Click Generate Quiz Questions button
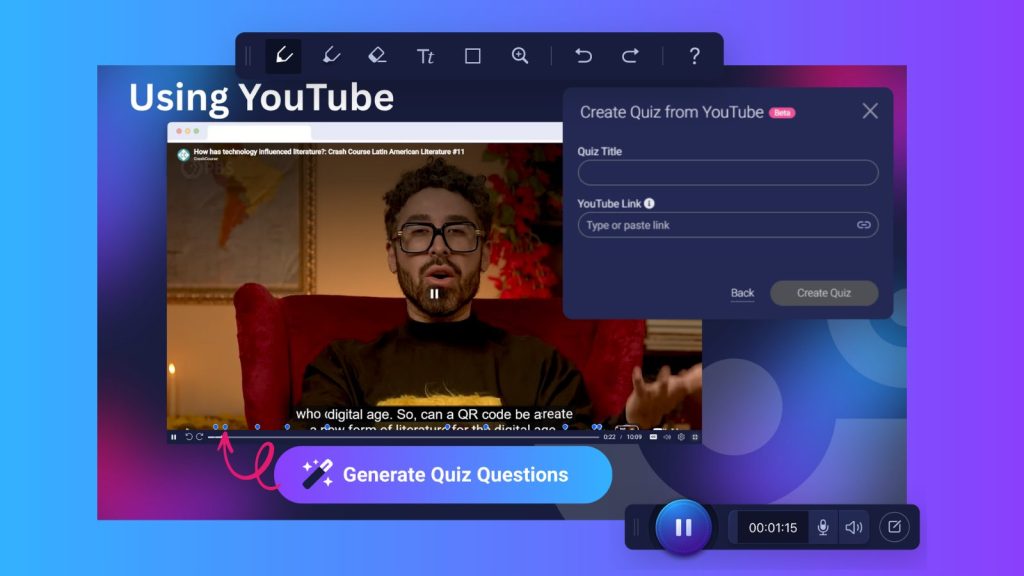The height and width of the screenshot is (576, 1024). tap(443, 475)
